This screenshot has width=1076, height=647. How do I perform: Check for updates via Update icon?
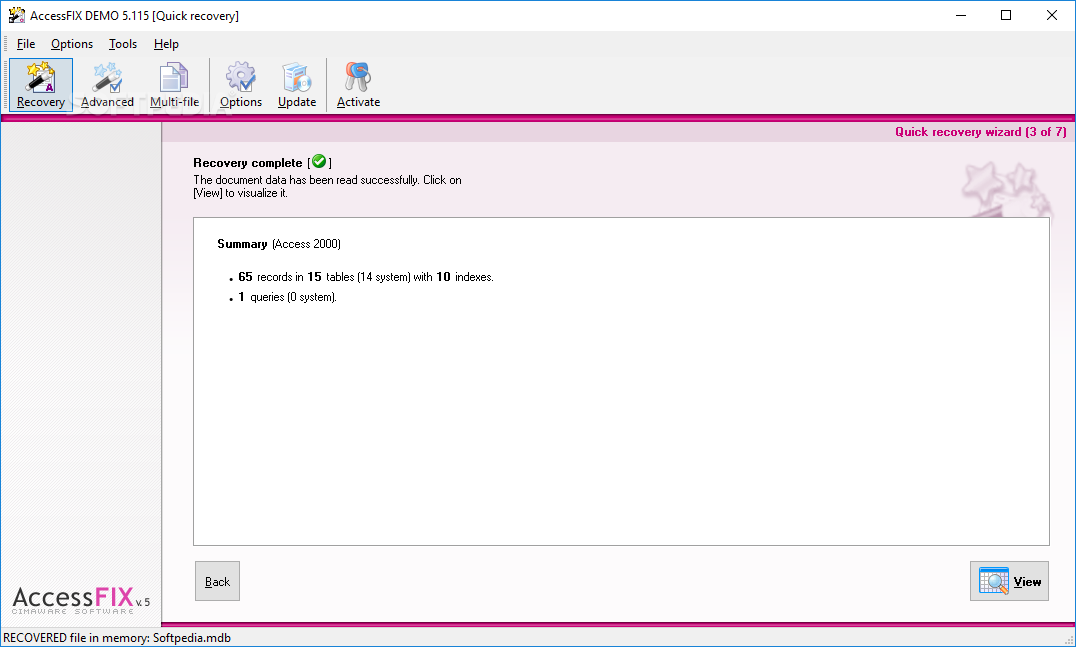(297, 84)
